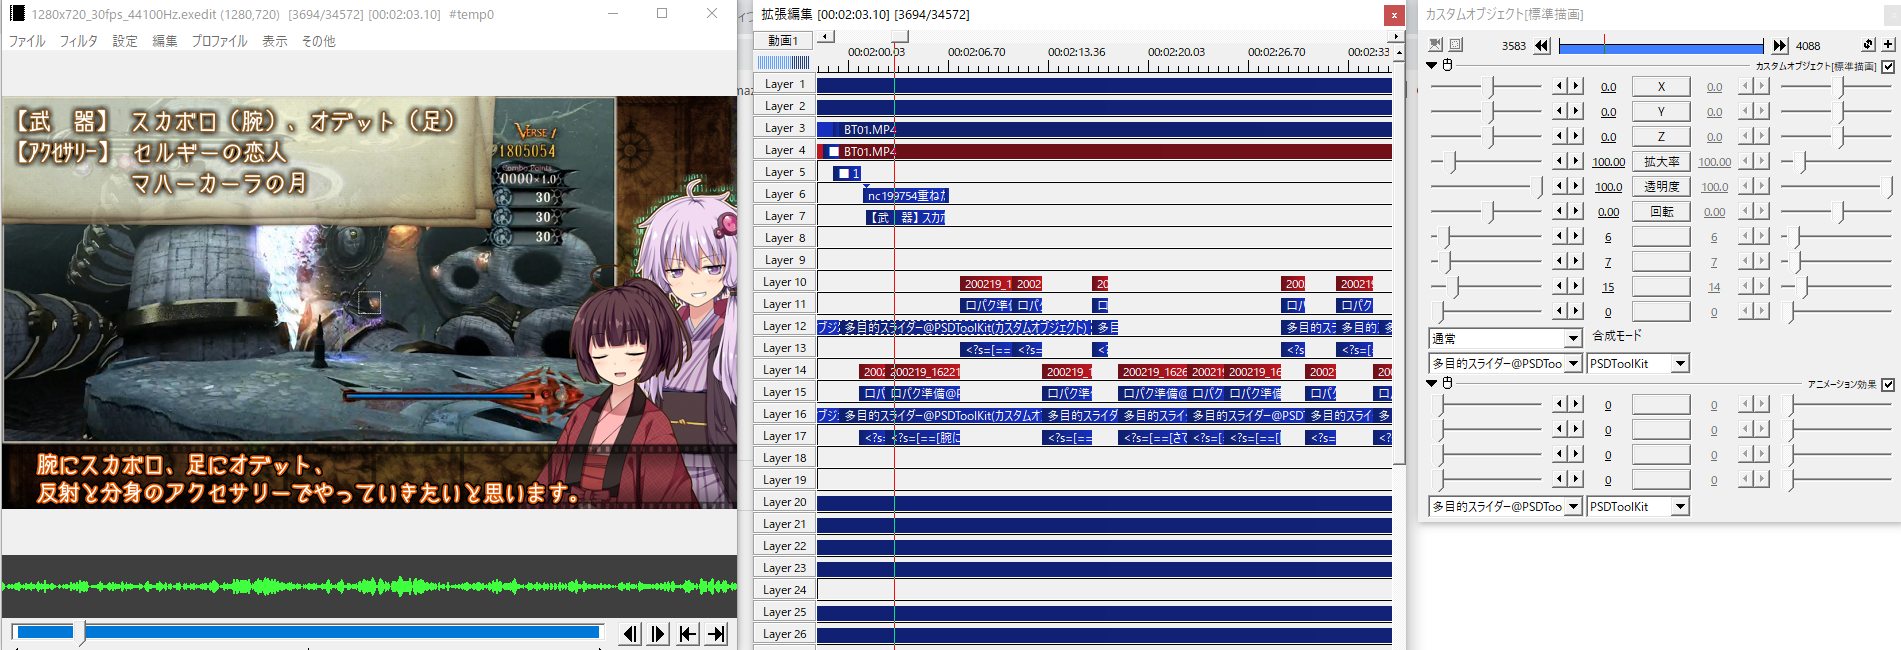Click the left 透明度 slider track

[1487, 186]
